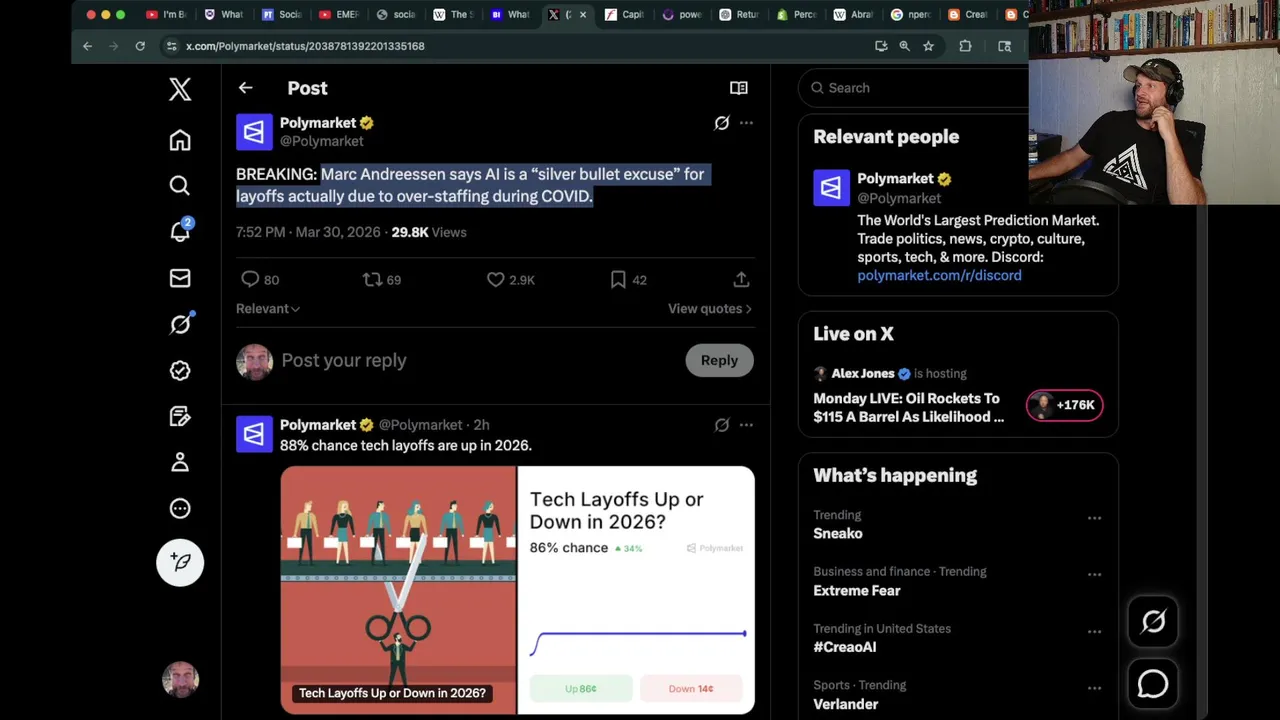This screenshot has height=720, width=1280.
Task: Open account avatar at sidebar bottom
Action: point(181,680)
